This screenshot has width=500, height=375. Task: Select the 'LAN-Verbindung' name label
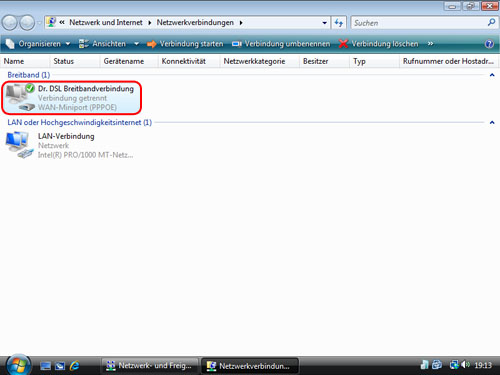tap(66, 136)
